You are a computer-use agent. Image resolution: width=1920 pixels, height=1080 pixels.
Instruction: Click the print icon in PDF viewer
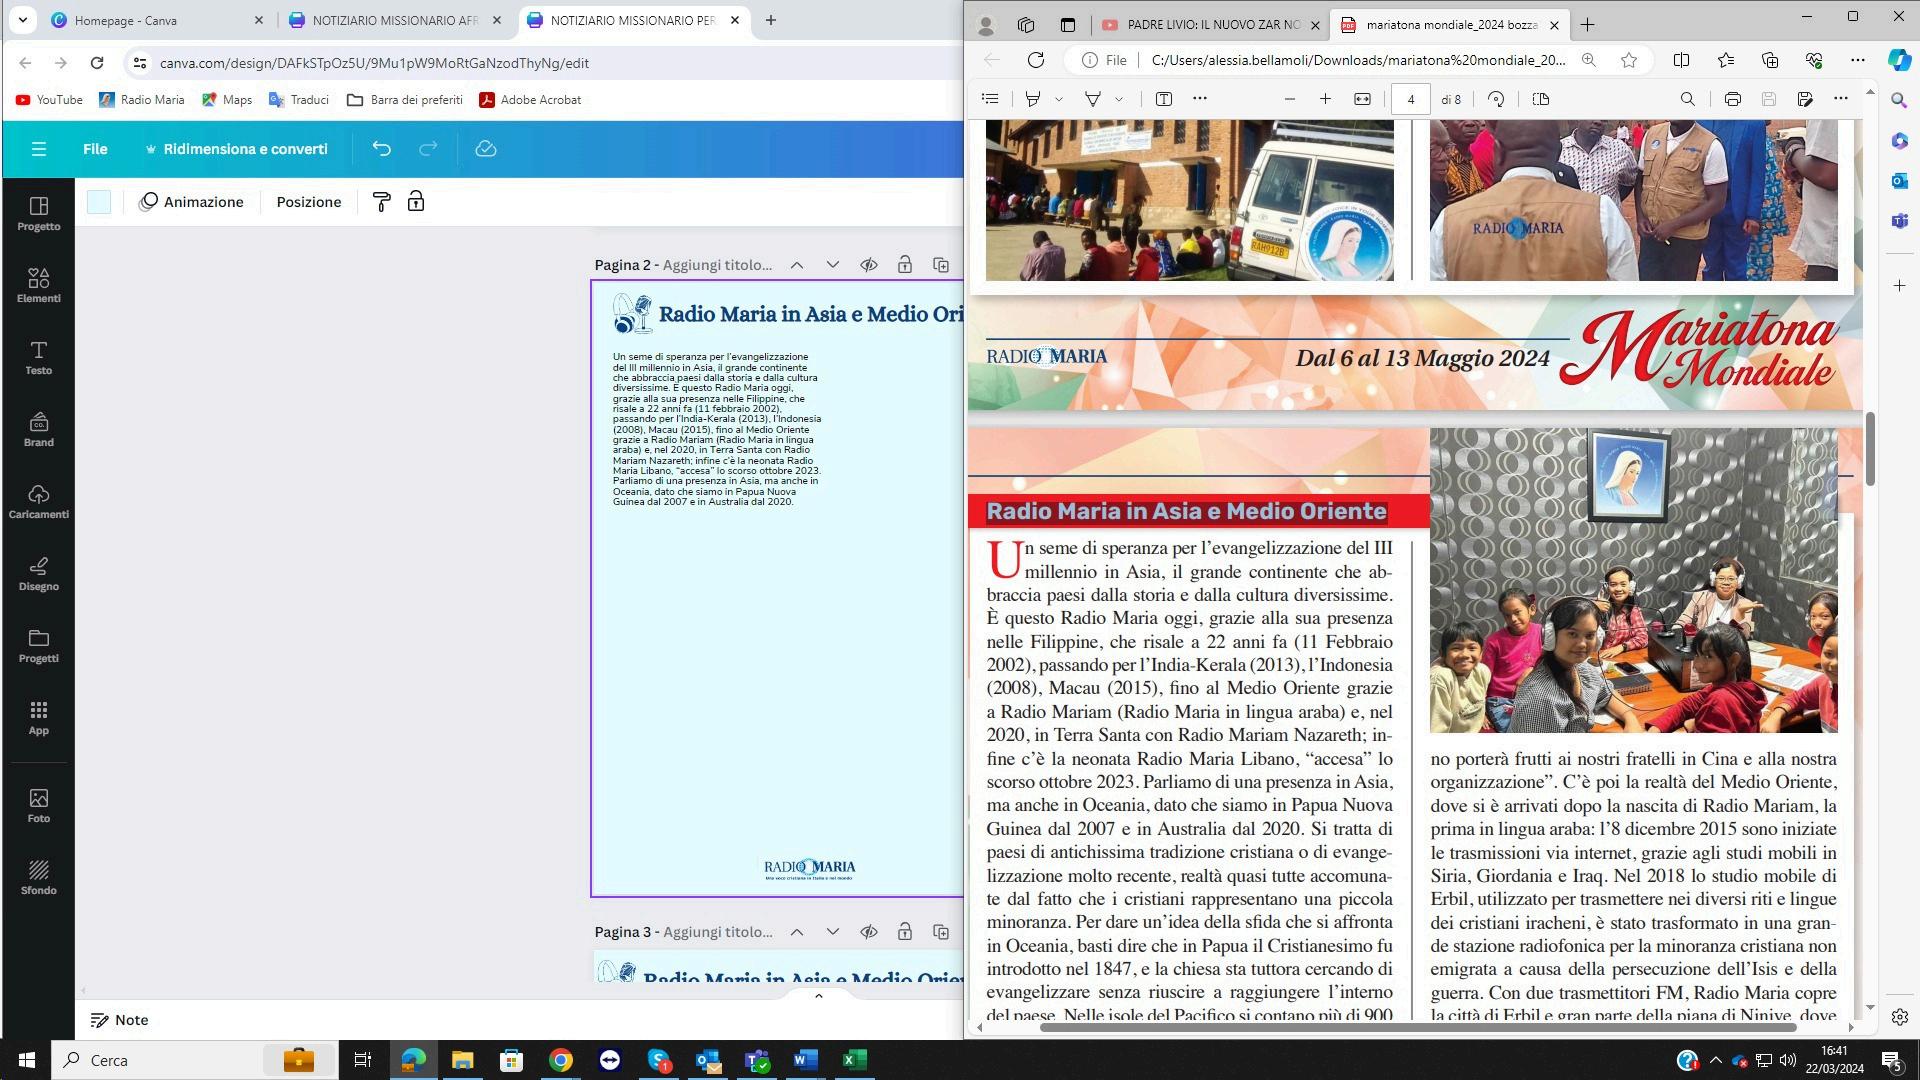(1732, 99)
